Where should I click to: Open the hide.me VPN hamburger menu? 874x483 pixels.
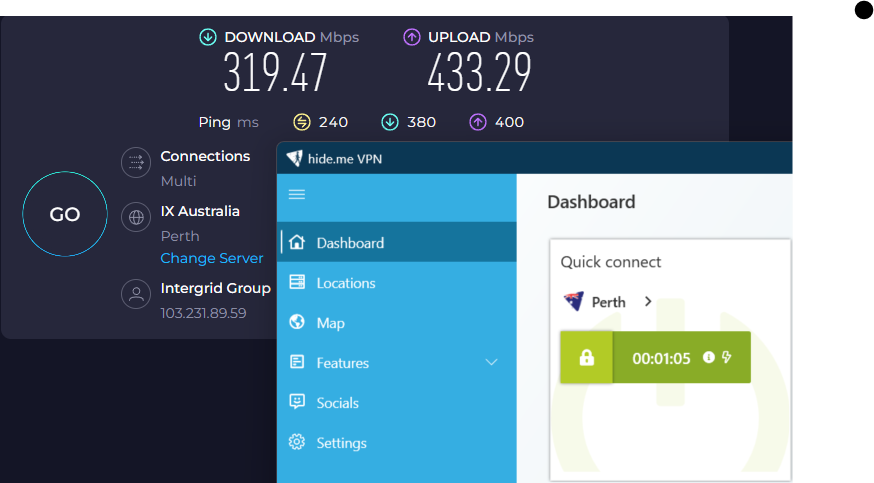[297, 194]
